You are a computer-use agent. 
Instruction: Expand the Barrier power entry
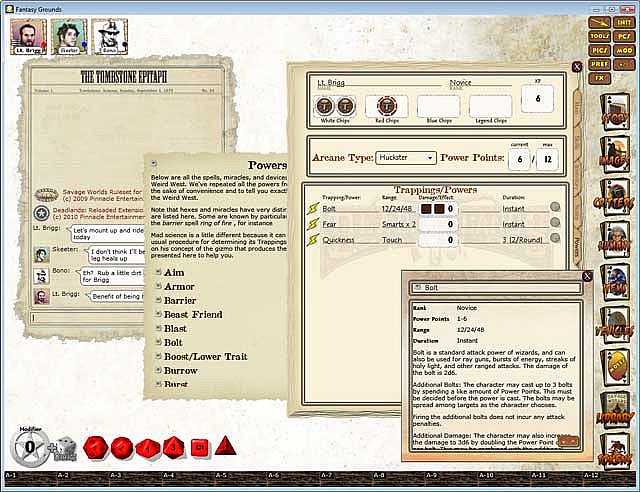coord(159,300)
